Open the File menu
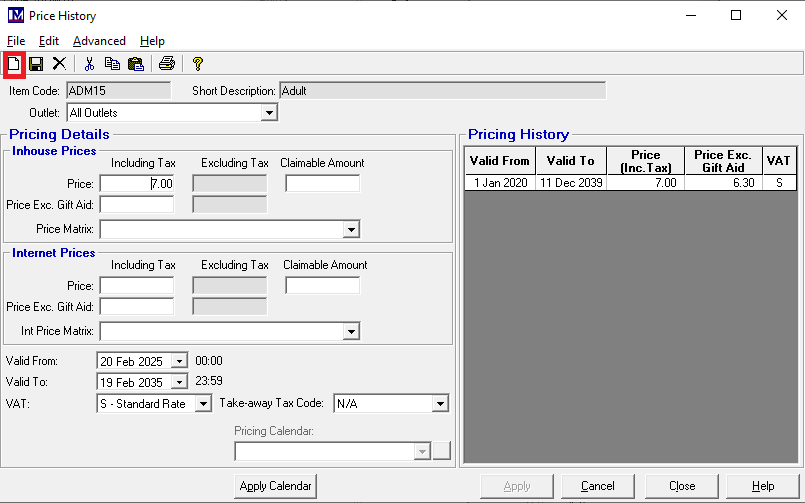 (16, 41)
